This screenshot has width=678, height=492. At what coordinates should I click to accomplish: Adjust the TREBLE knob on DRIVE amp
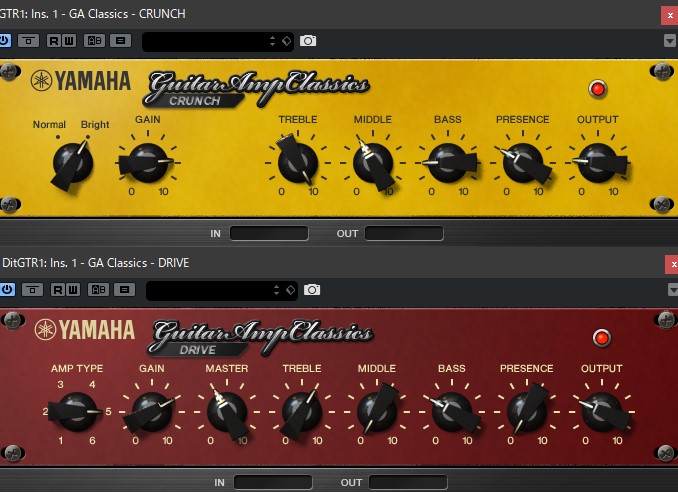pos(301,412)
